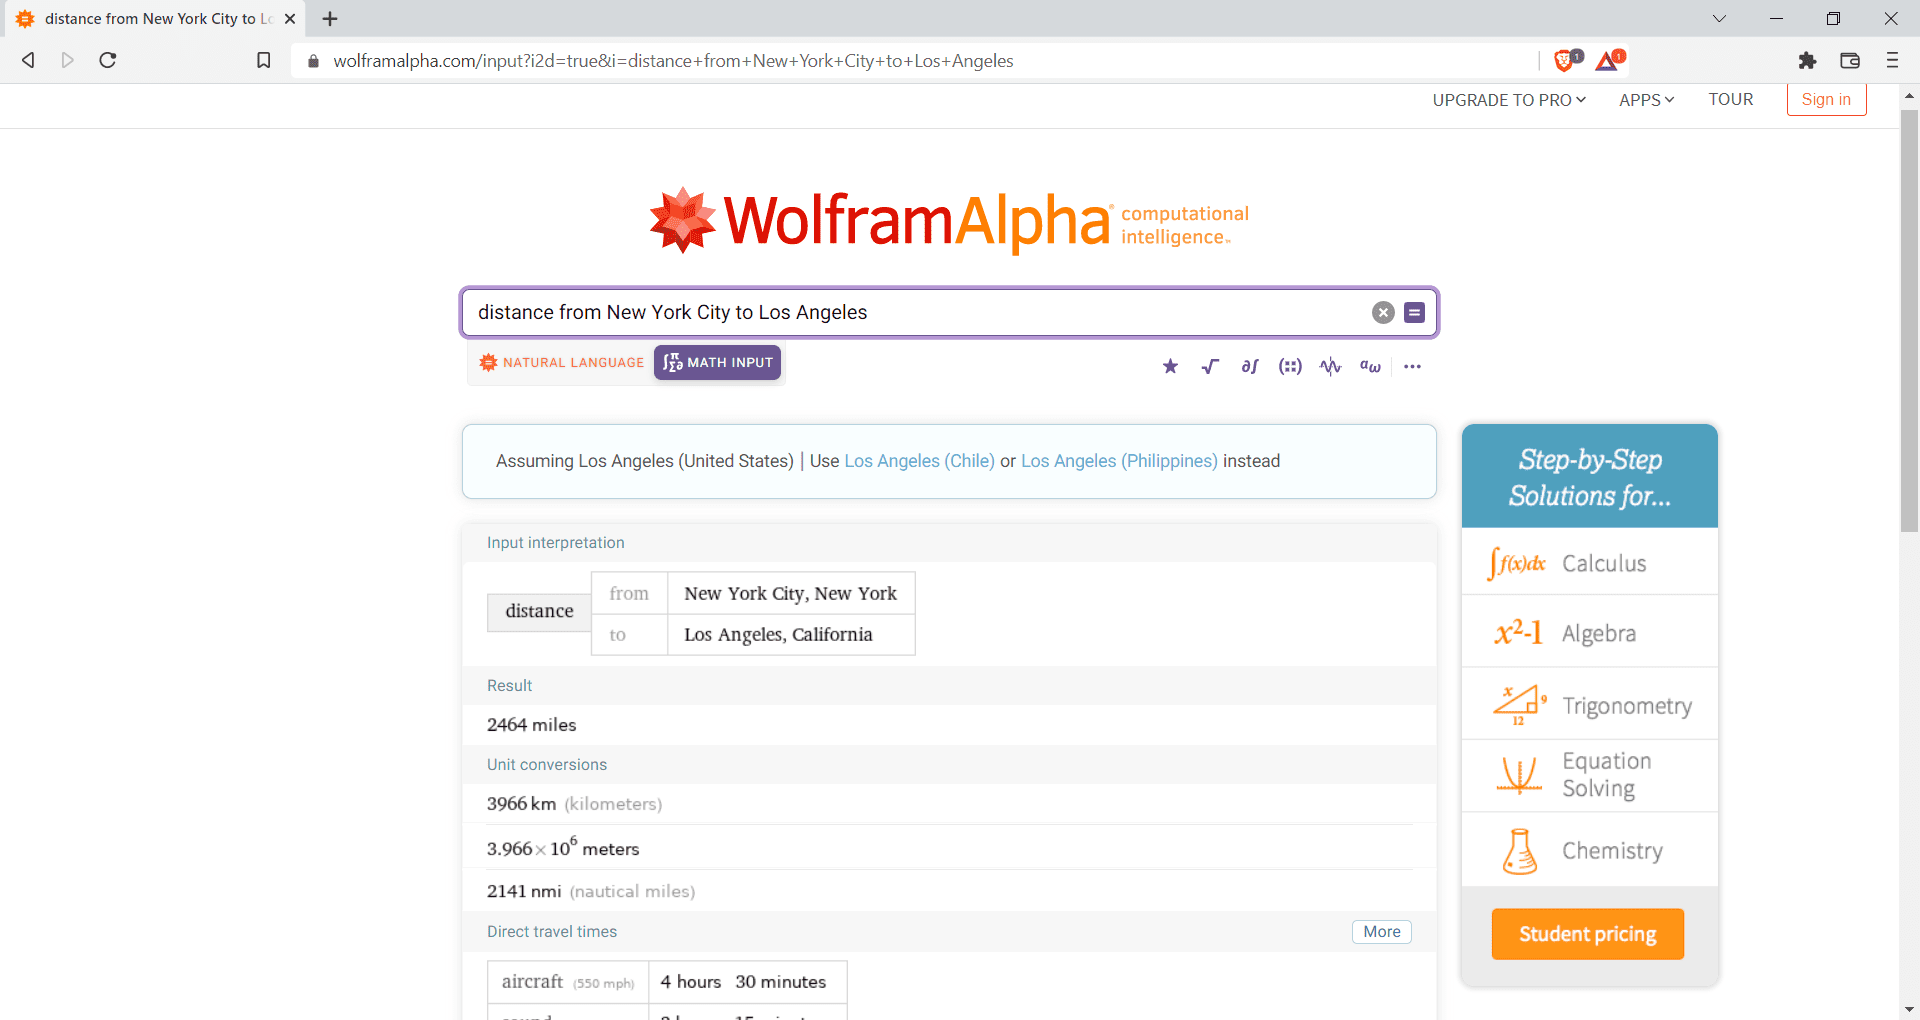The width and height of the screenshot is (1920, 1020).
Task: Click the browser forward arrow
Action: click(x=67, y=60)
